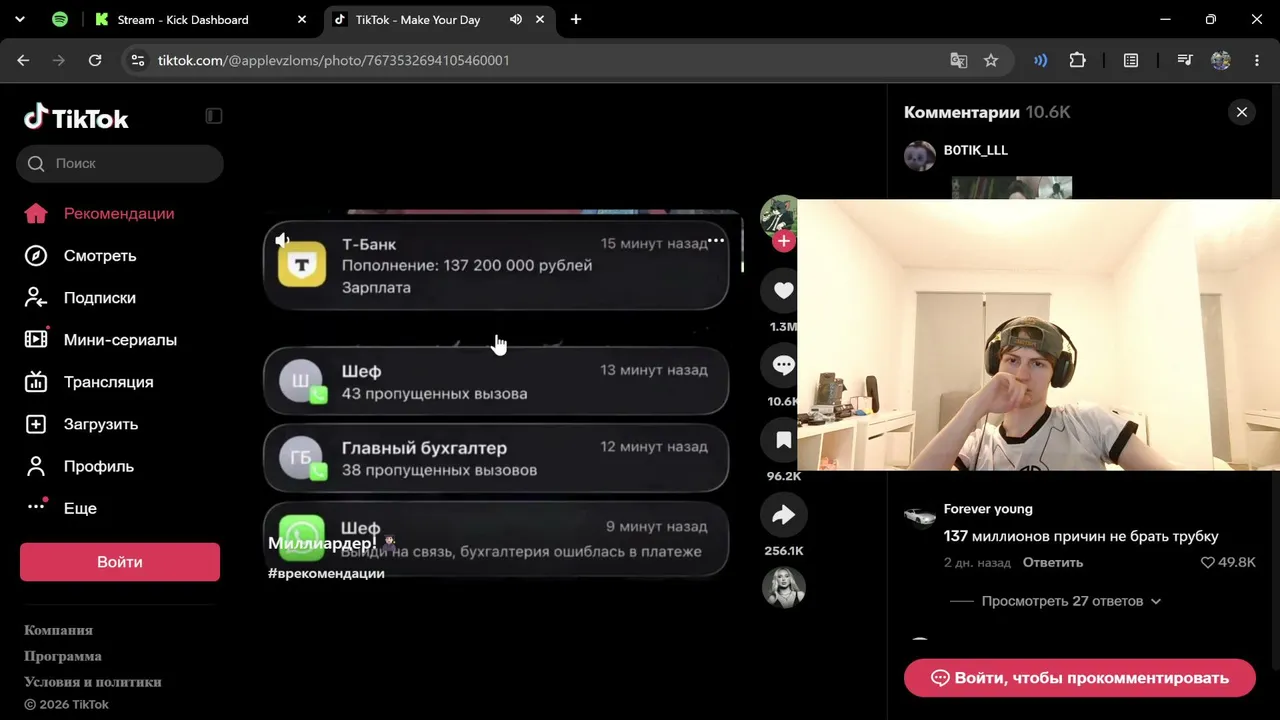This screenshot has width=1280, height=720.
Task: Click the red Войти button
Action: click(120, 562)
